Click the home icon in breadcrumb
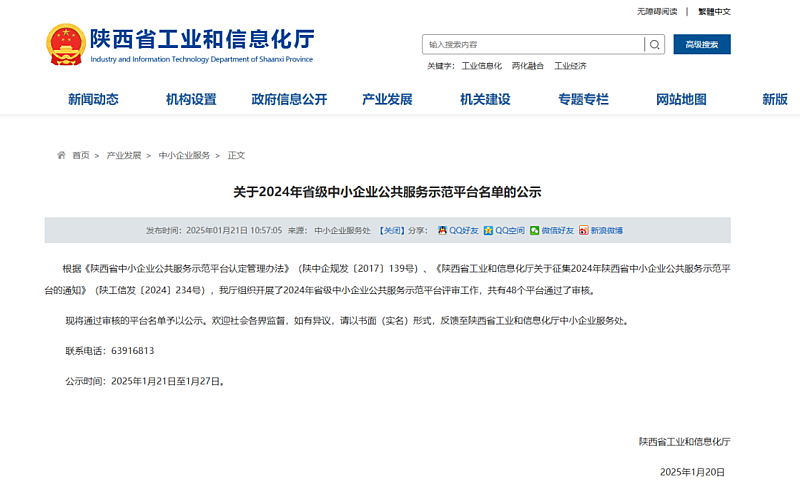Viewport: 800px width, 497px height. coord(62,156)
